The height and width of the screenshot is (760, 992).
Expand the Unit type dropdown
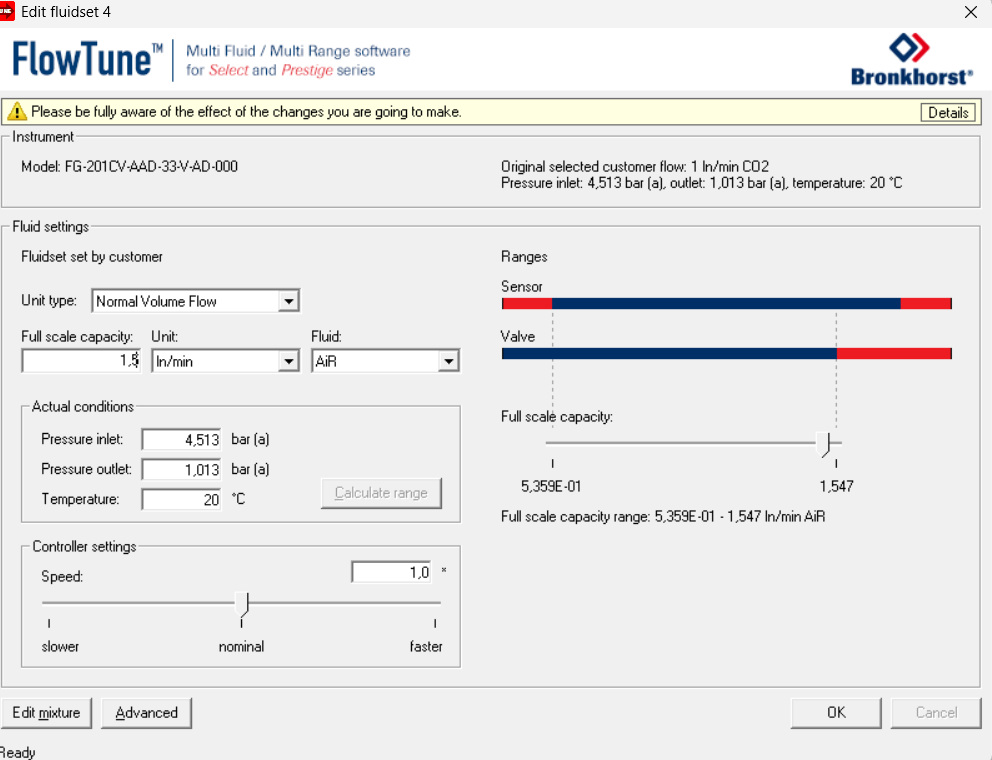pyautogui.click(x=288, y=301)
